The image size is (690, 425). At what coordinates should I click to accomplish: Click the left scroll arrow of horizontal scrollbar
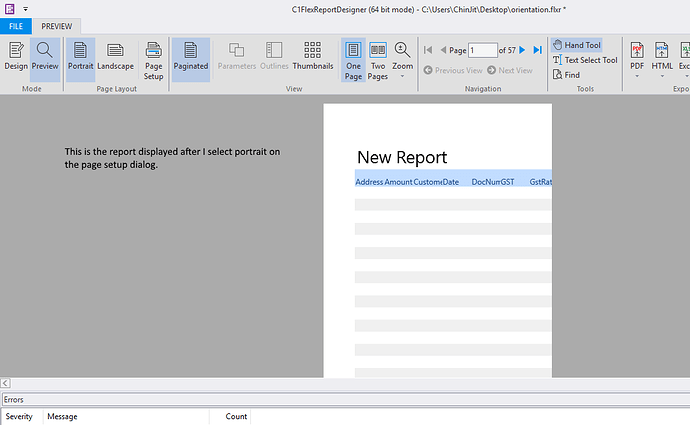click(x=5, y=383)
